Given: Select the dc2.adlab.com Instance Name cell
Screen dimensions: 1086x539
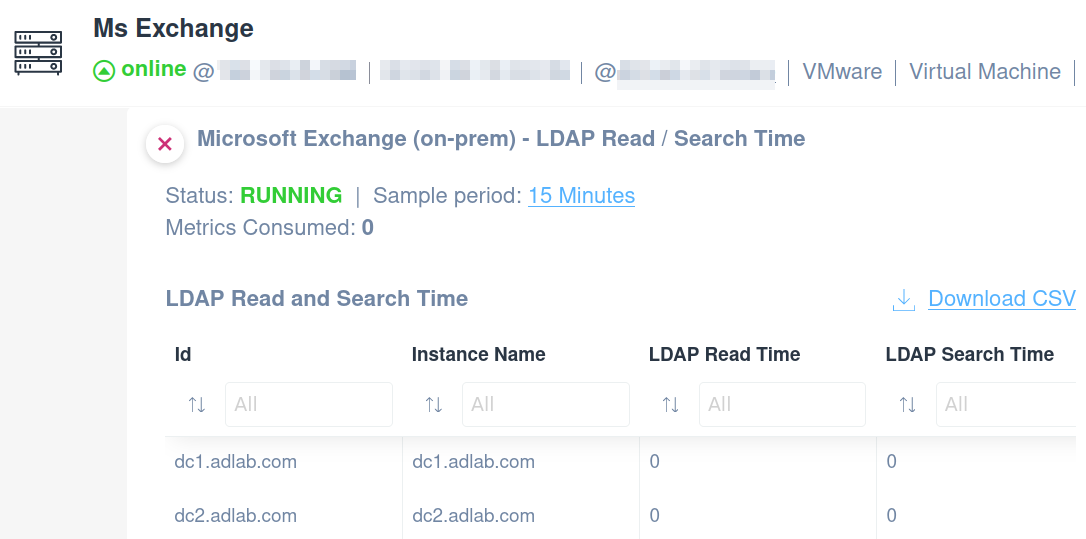Looking at the screenshot, I should coord(473,516).
